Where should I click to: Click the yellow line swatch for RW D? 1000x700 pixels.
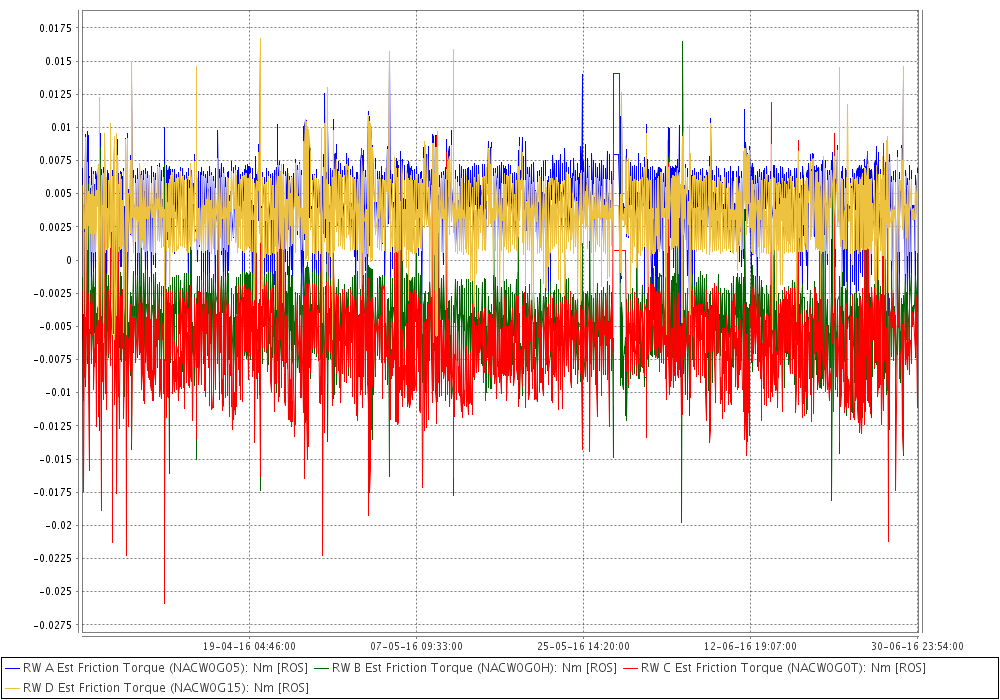[13, 688]
